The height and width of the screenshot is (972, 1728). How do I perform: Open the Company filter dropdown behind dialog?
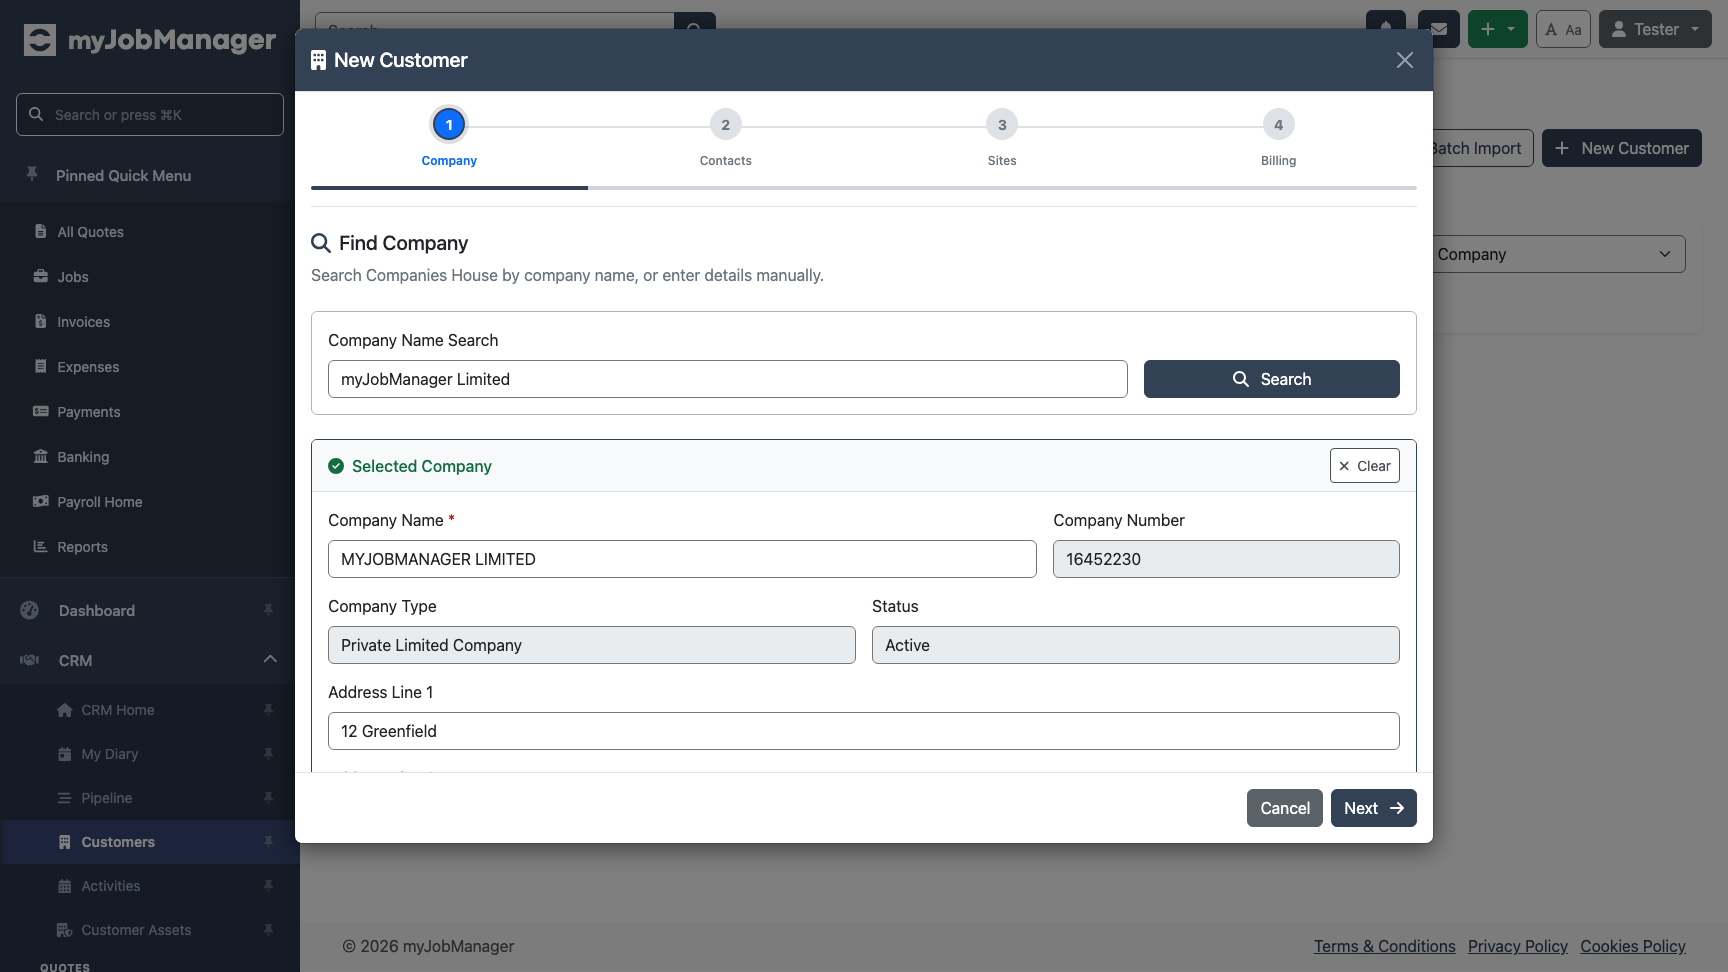[x=1559, y=254]
